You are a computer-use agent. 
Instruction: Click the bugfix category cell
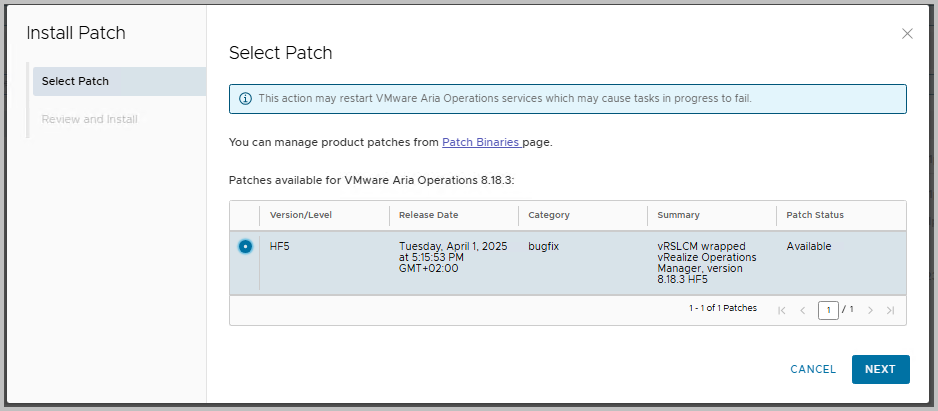(x=543, y=246)
